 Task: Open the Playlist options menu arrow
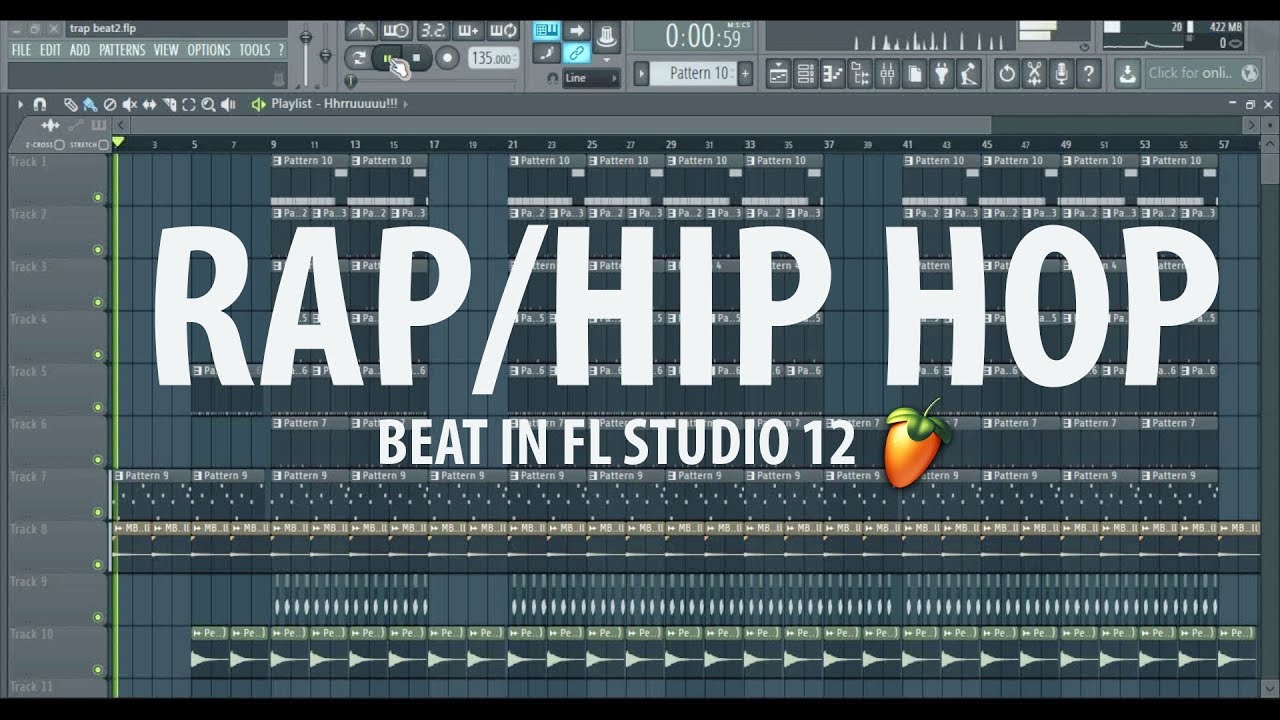[21, 104]
